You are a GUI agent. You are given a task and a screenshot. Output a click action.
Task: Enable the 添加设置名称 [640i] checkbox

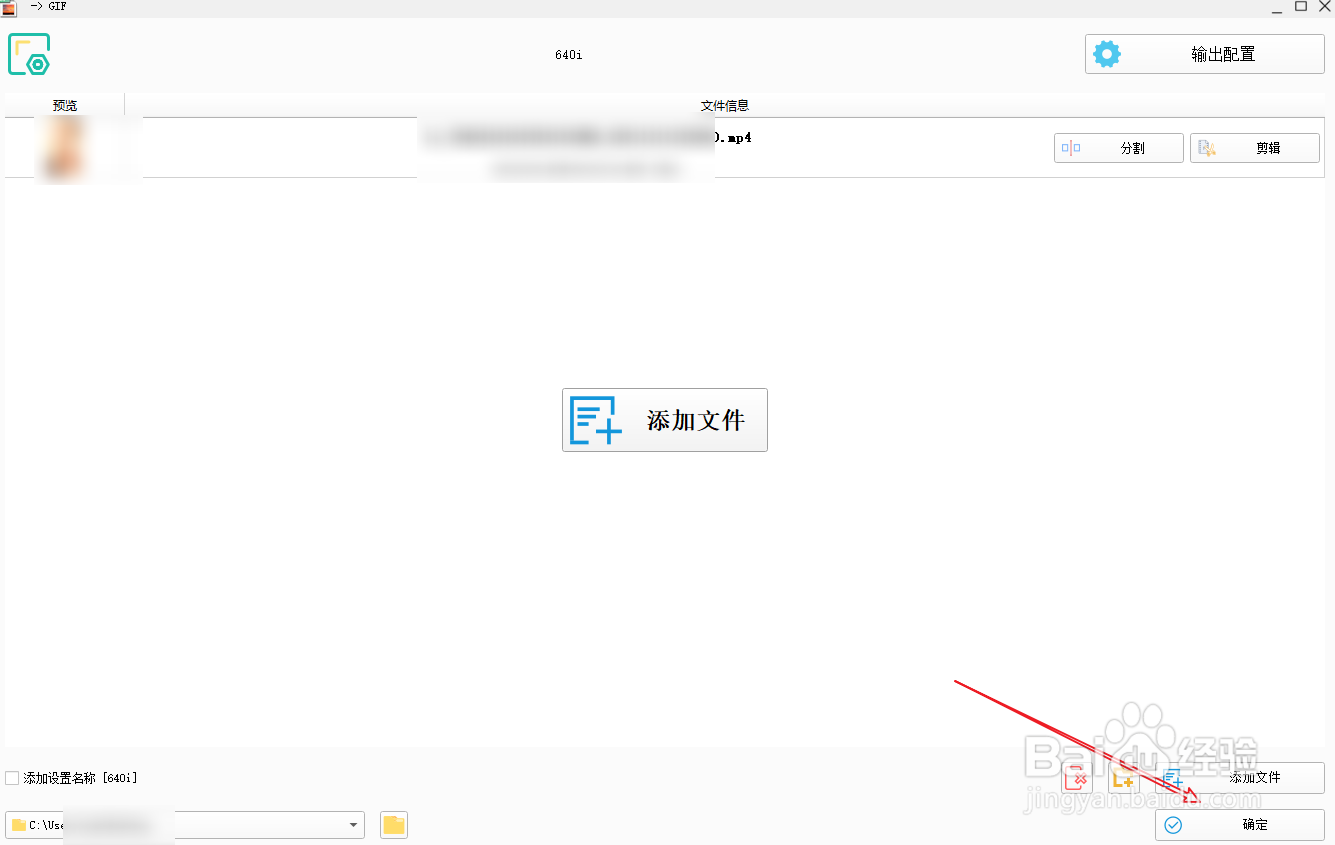point(11,777)
